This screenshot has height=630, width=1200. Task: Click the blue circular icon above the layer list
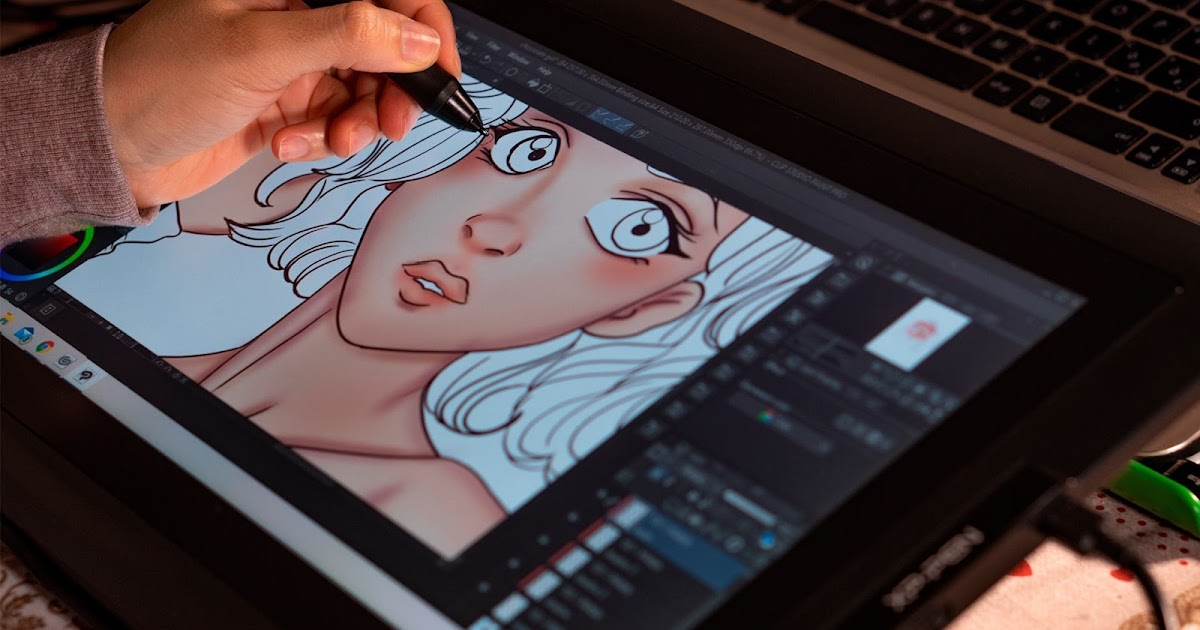(x=768, y=539)
